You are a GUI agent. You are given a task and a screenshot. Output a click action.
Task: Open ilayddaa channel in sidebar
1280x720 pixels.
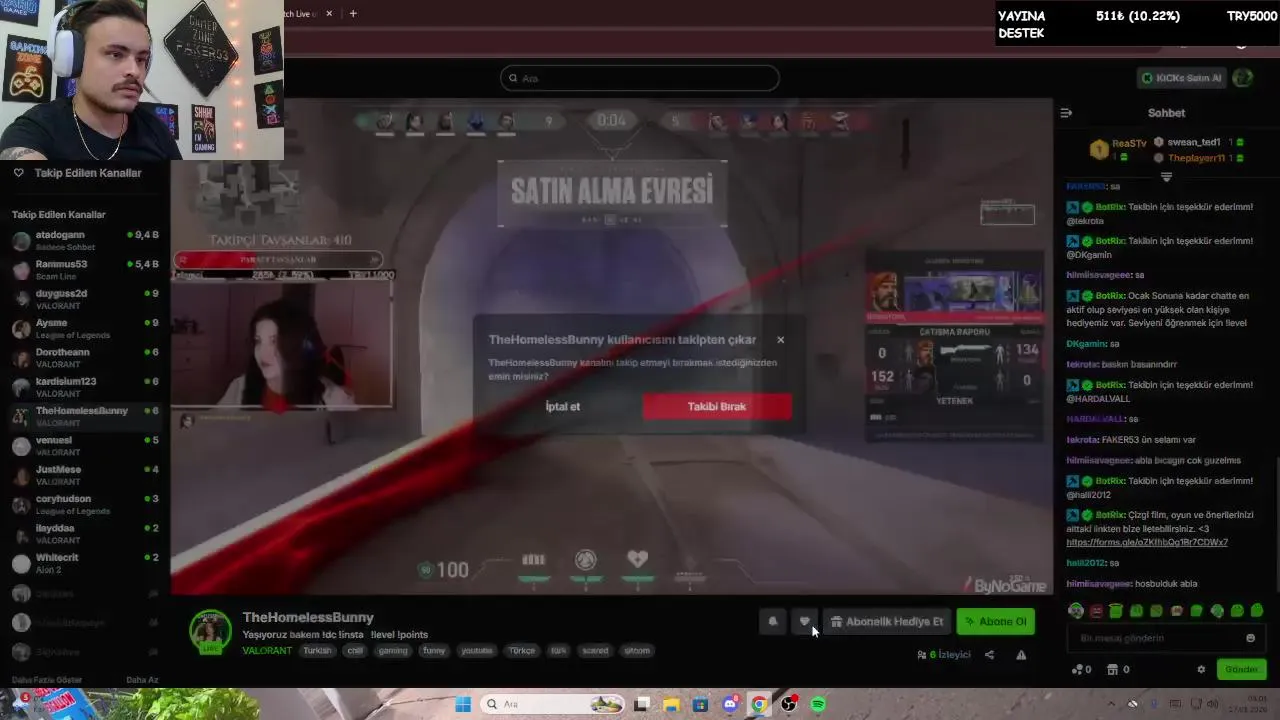click(85, 533)
